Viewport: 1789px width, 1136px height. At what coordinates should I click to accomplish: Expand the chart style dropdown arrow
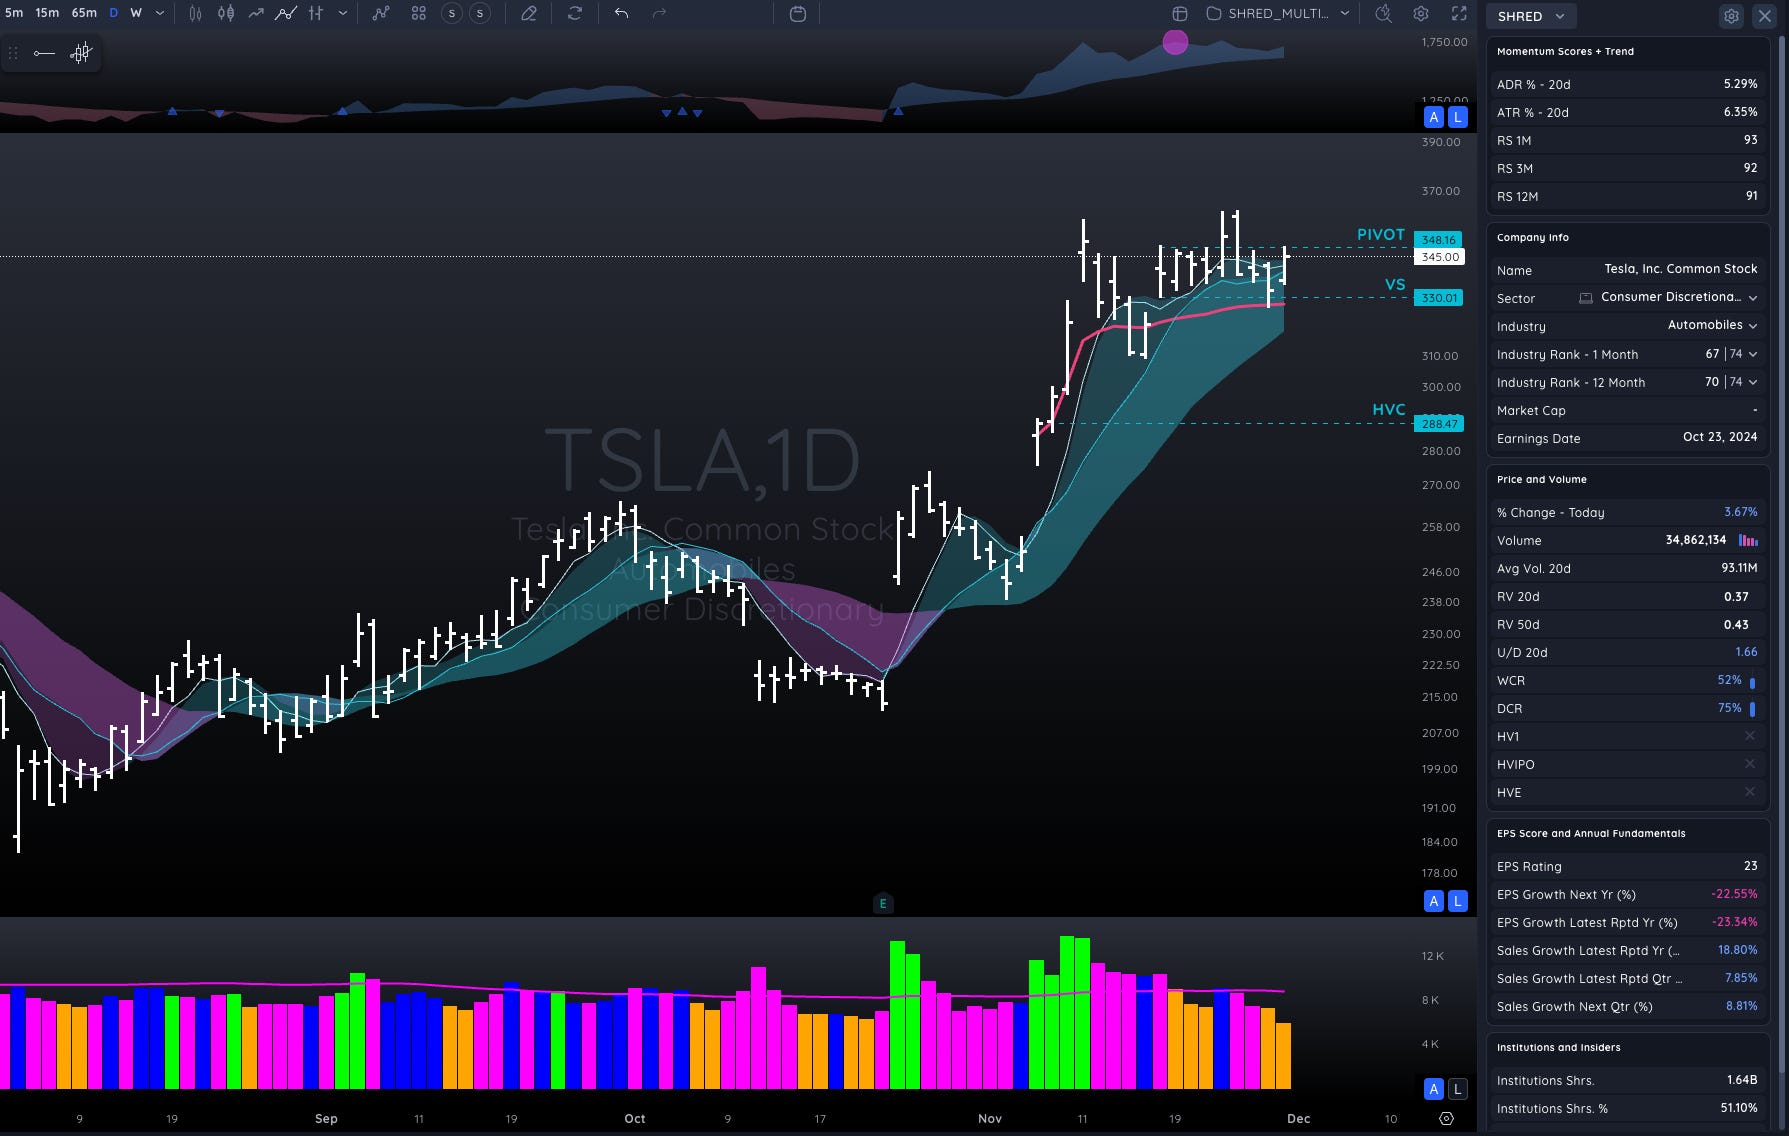(343, 14)
